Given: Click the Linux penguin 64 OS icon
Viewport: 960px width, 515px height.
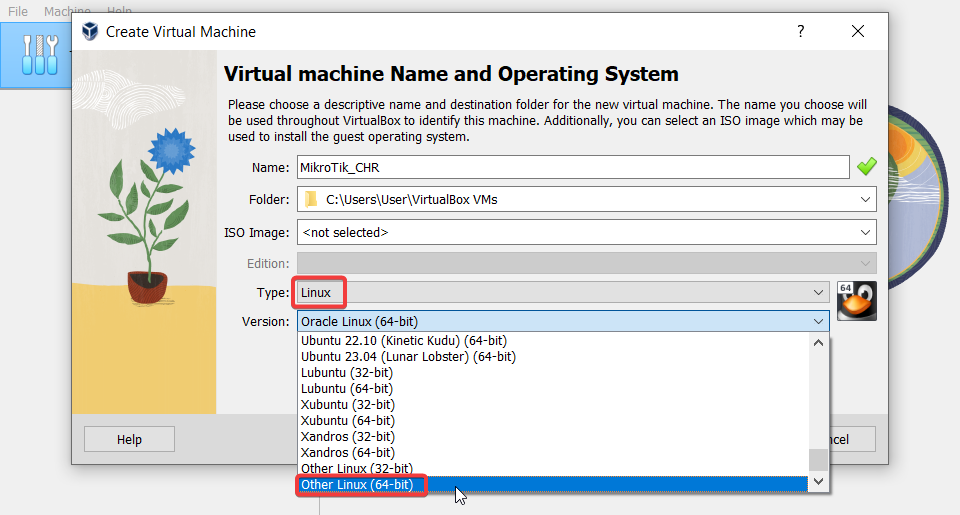Looking at the screenshot, I should click(857, 301).
